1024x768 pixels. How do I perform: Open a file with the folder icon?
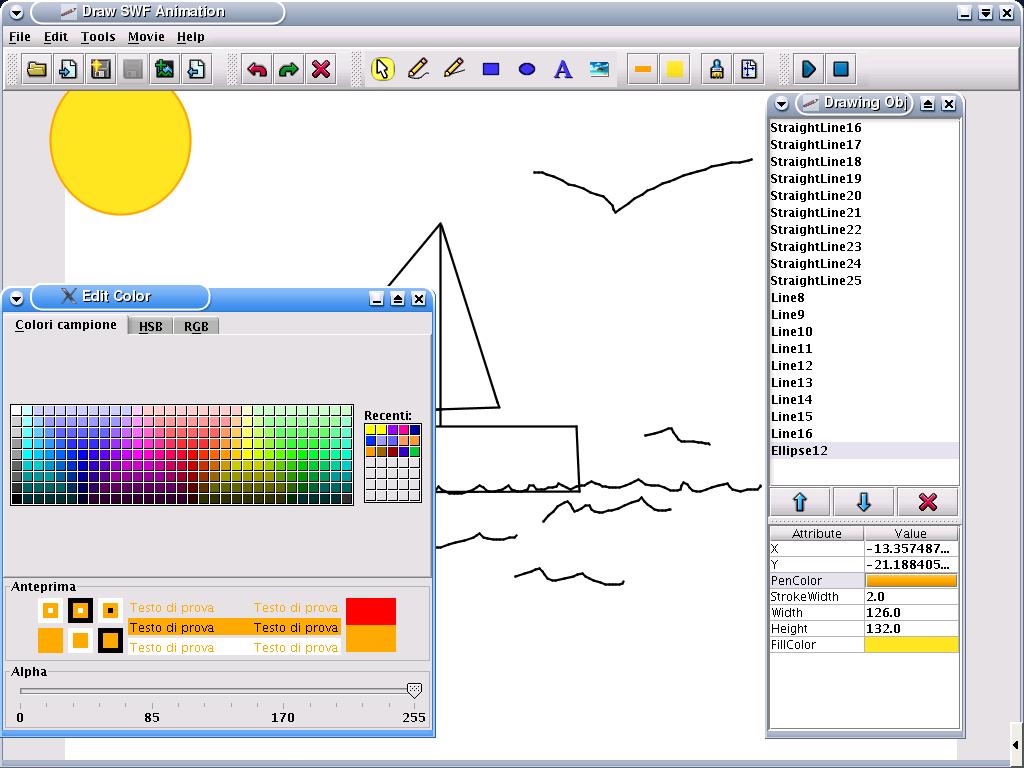pos(37,69)
